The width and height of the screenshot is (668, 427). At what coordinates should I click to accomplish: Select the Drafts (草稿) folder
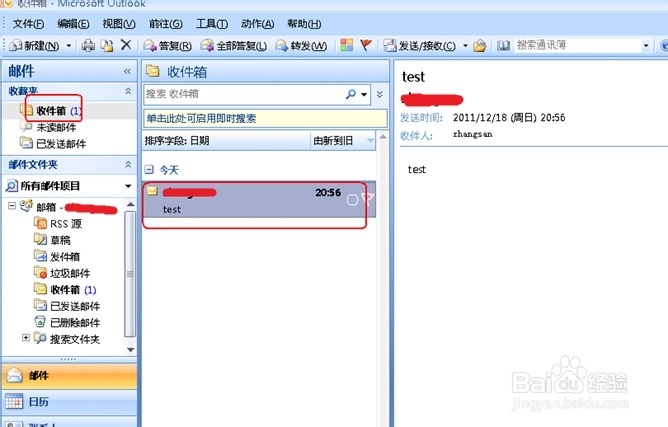pos(52,240)
